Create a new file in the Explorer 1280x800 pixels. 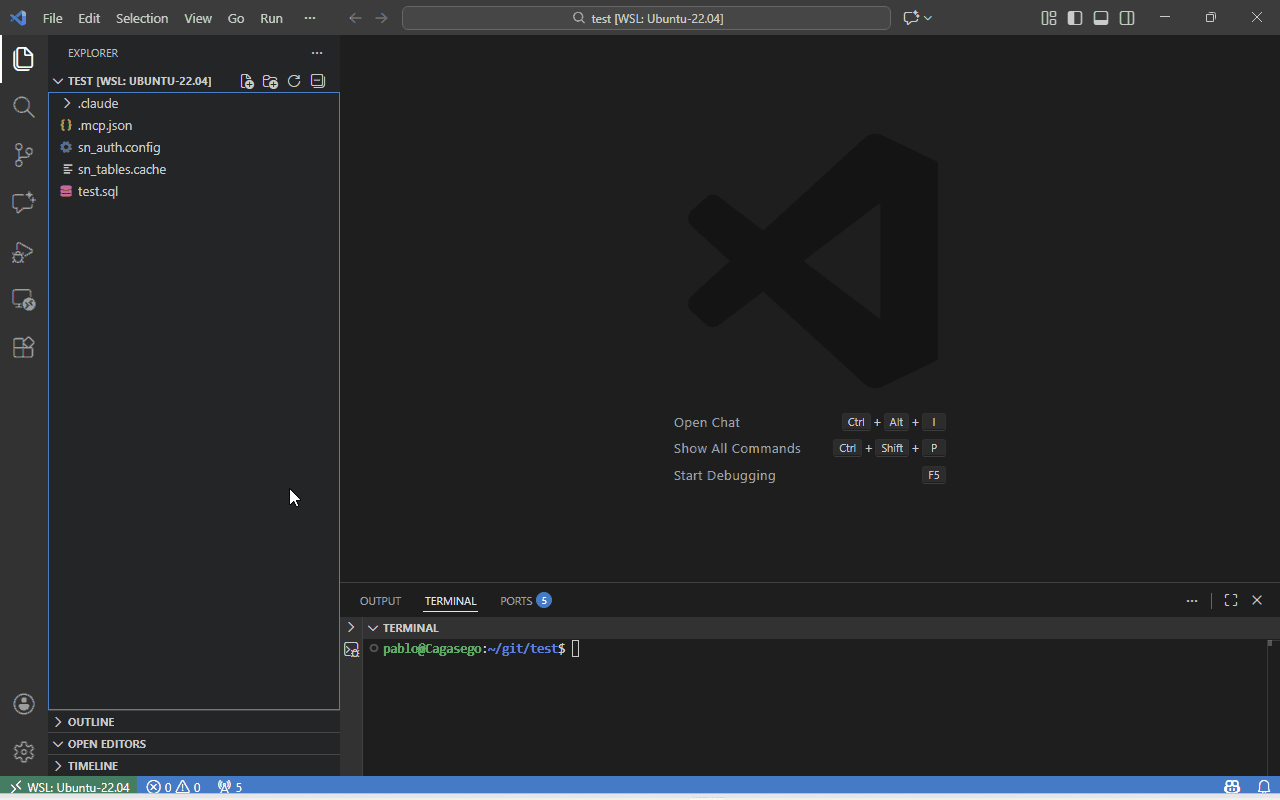point(246,81)
